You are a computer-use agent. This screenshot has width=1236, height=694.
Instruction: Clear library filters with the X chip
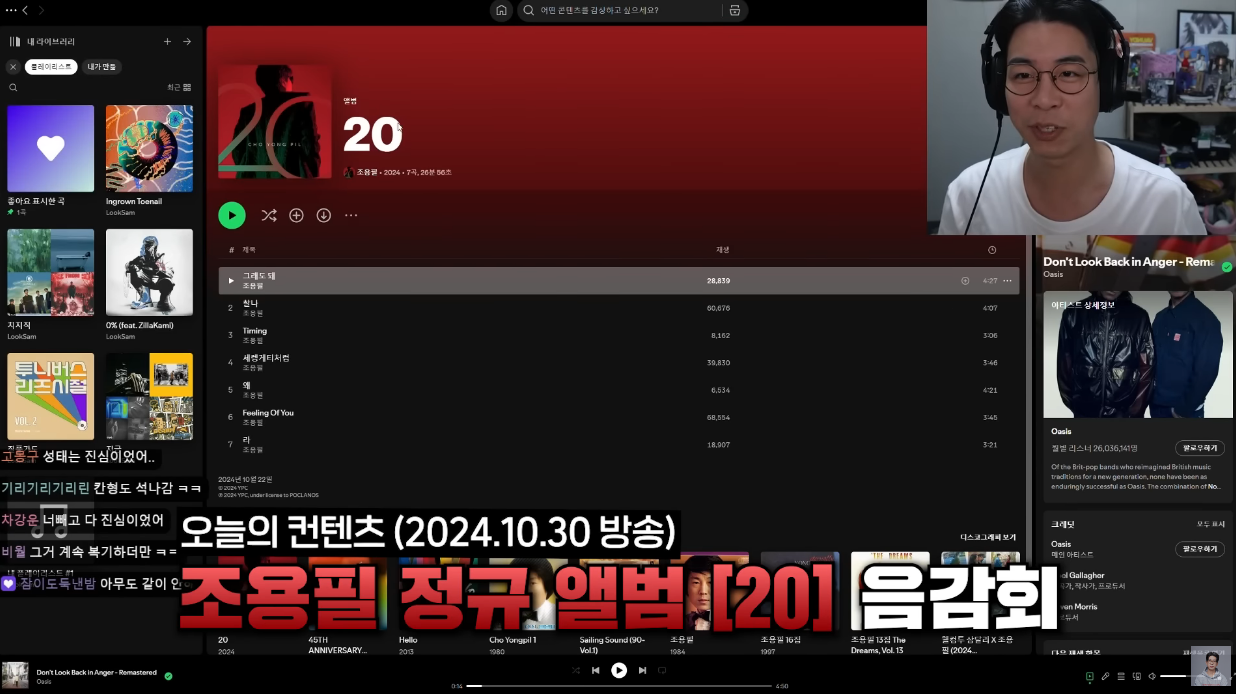13,67
